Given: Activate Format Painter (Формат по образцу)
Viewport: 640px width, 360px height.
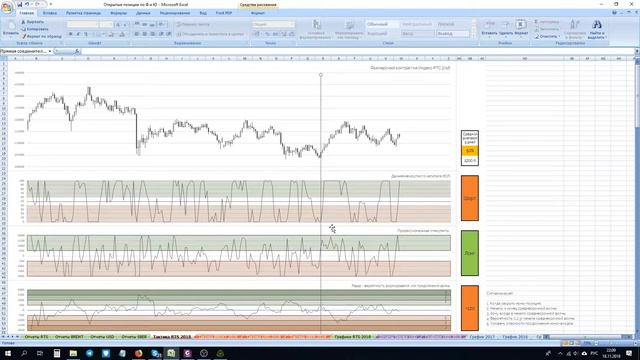Looking at the screenshot, I should [x=41, y=36].
